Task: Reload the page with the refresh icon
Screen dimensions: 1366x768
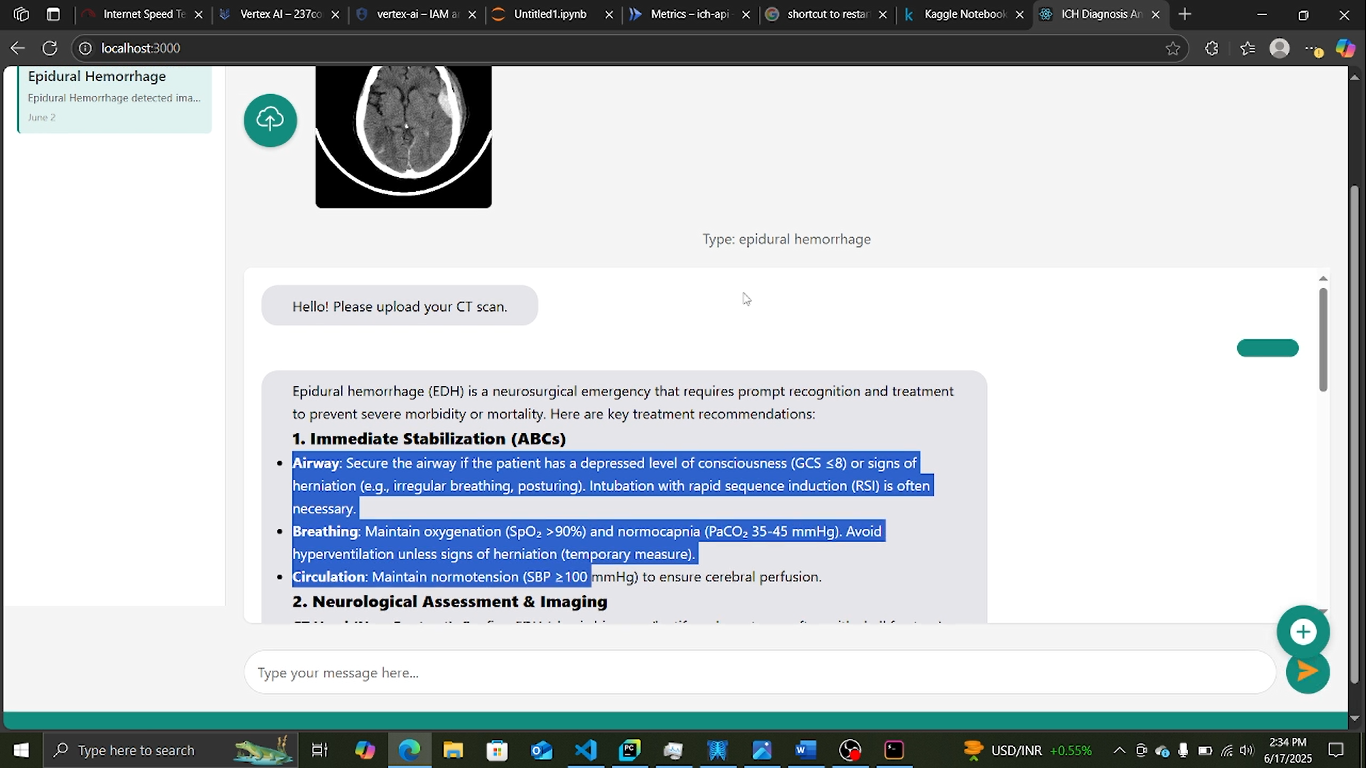Action: [x=50, y=48]
